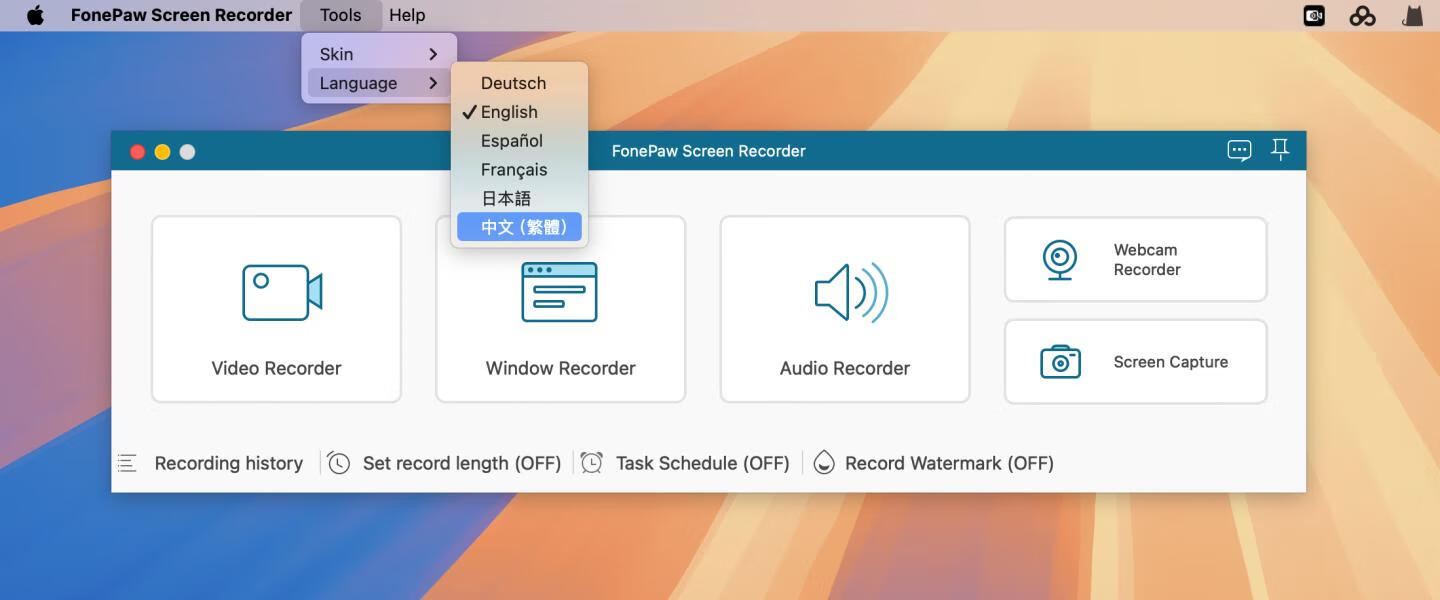This screenshot has width=1440, height=600.
Task: Select the highlighted 中文（繁體）language option
Action: pos(519,227)
